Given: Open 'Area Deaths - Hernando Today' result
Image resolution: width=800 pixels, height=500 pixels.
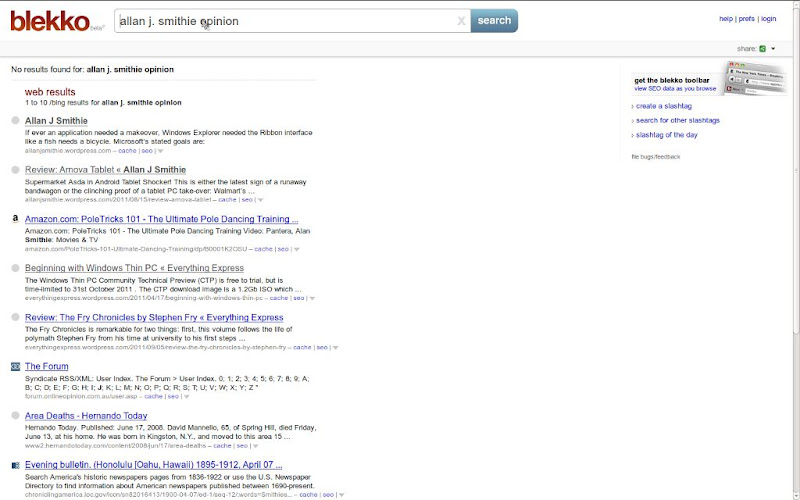Looking at the screenshot, I should click(x=86, y=416).
